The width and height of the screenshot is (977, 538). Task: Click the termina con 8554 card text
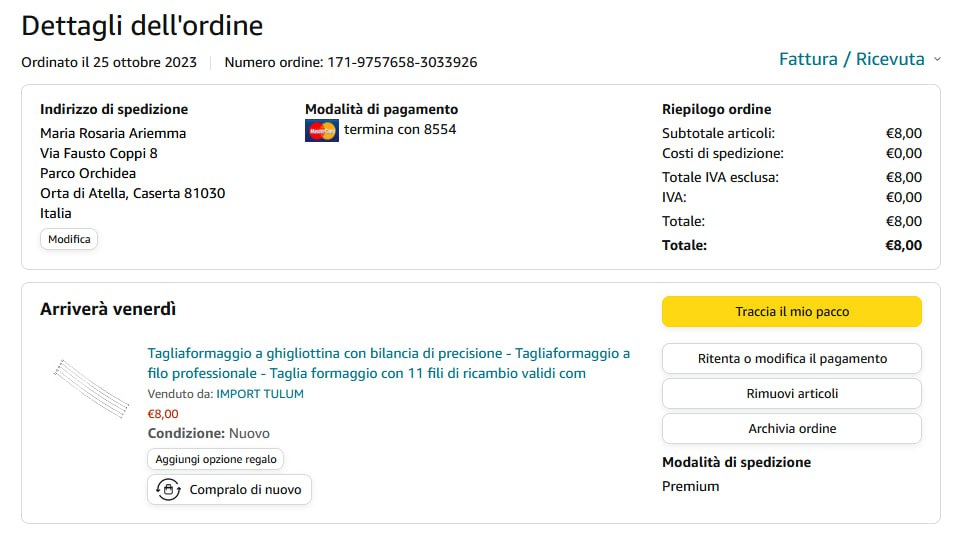point(400,130)
